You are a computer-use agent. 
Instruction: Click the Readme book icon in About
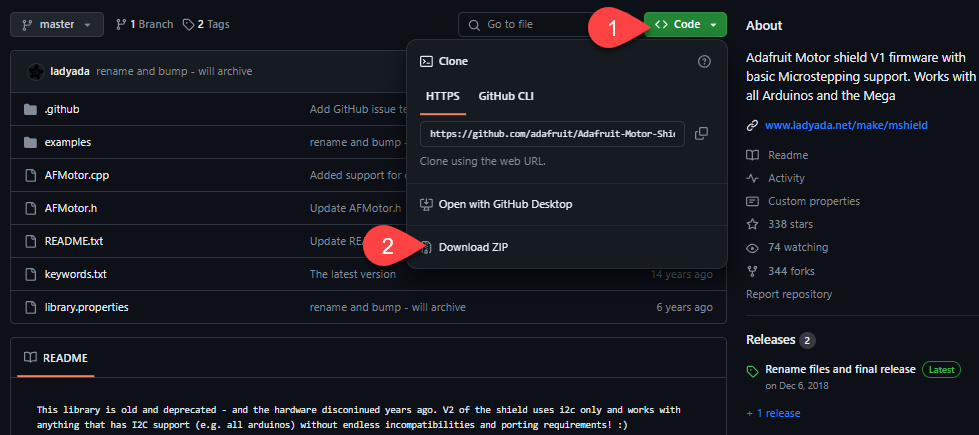tap(752, 155)
